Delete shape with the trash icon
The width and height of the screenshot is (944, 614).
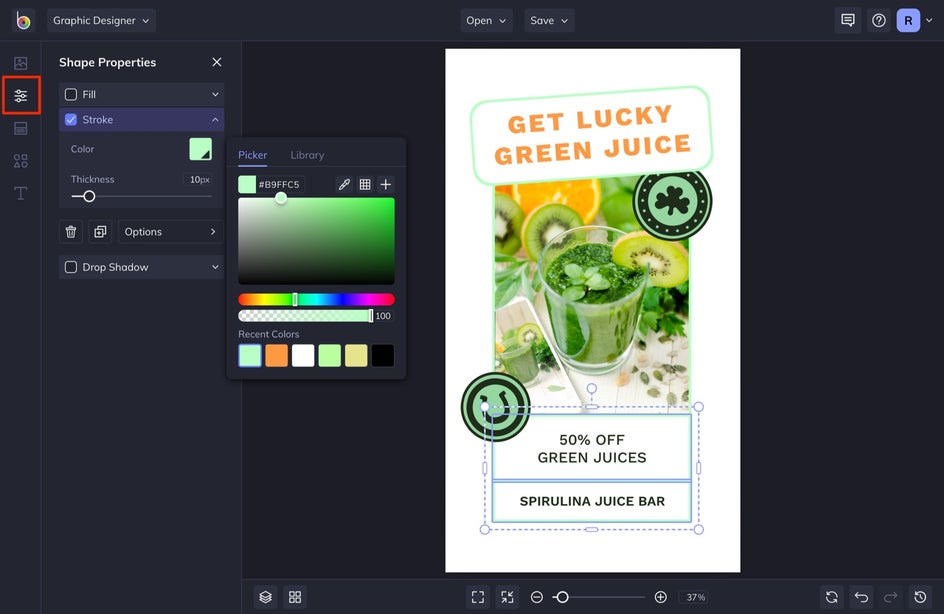(x=71, y=232)
